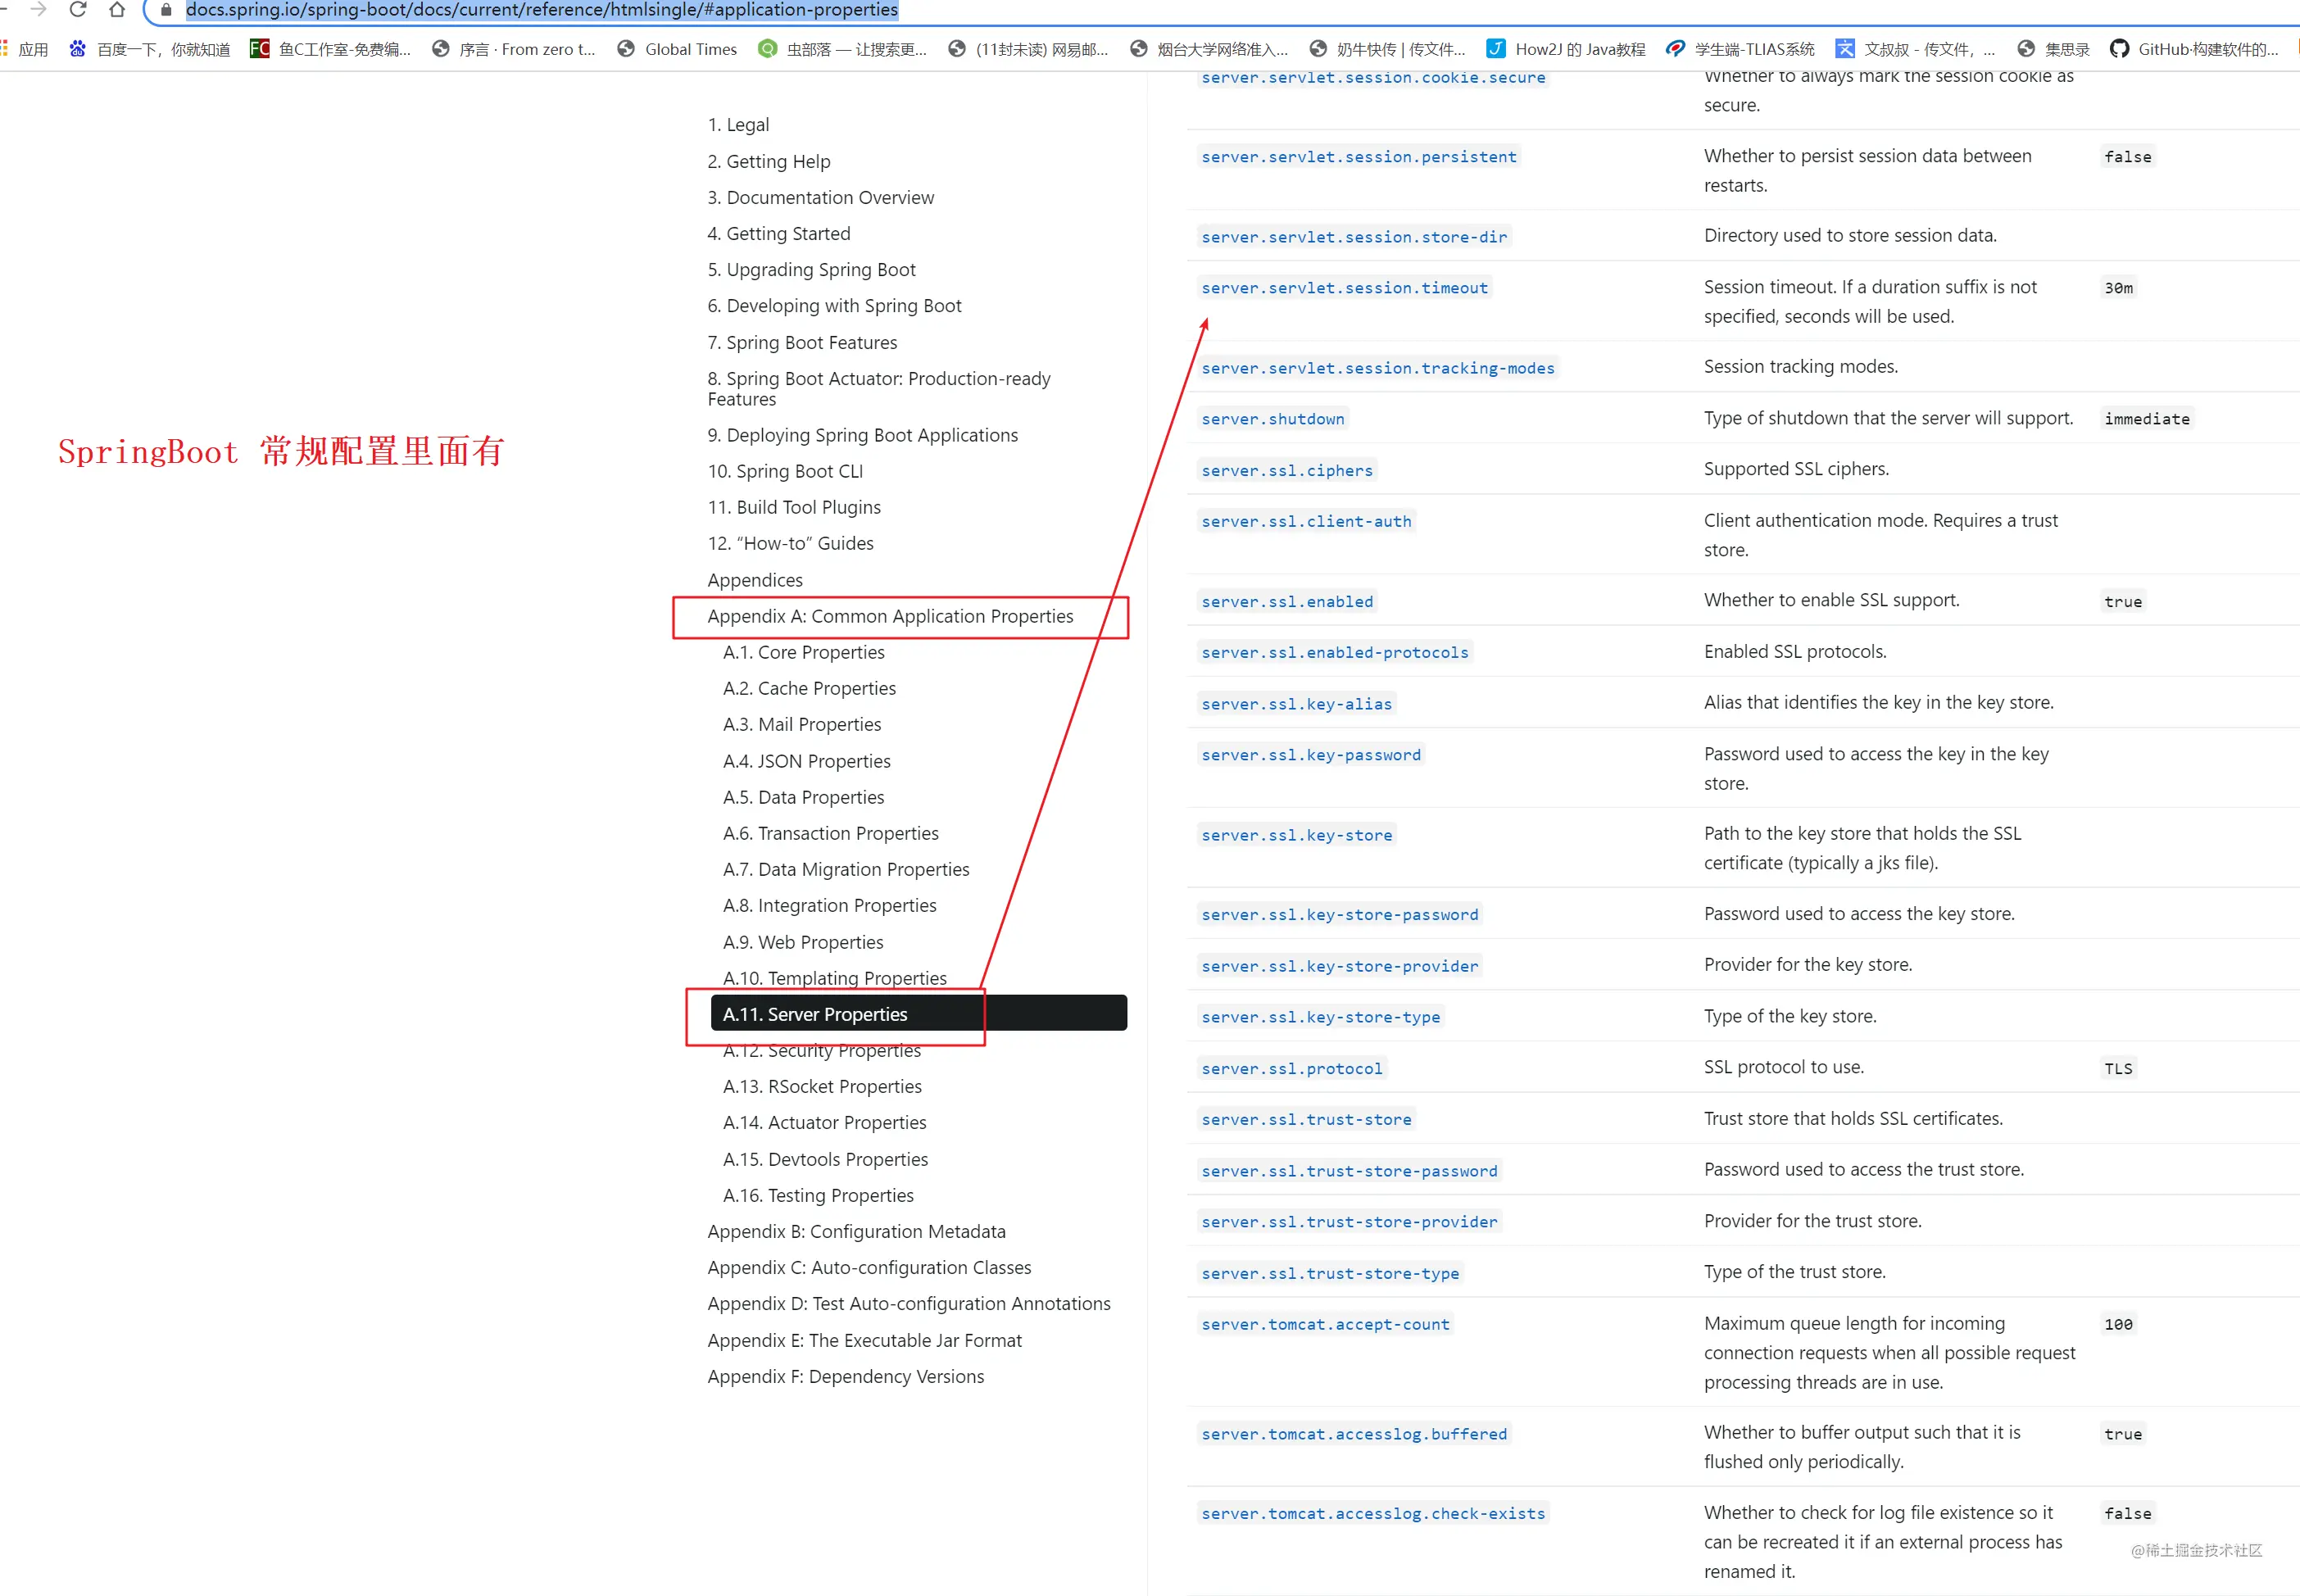This screenshot has width=2300, height=1596.
Task: Open the 文叔叔 file transfer bookmark
Action: pyautogui.click(x=1915, y=49)
